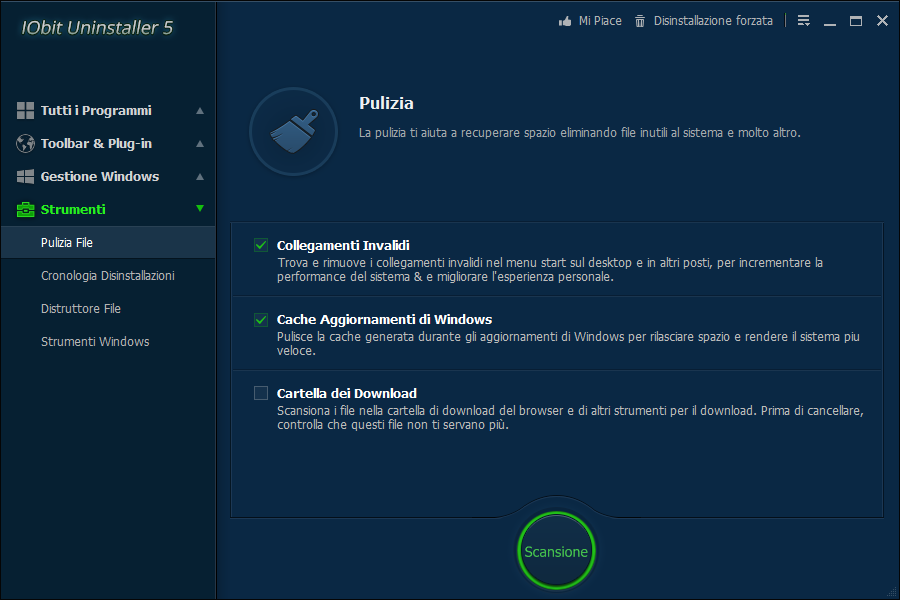
Task: Enable the Cartella dei Download checkbox
Action: click(261, 393)
